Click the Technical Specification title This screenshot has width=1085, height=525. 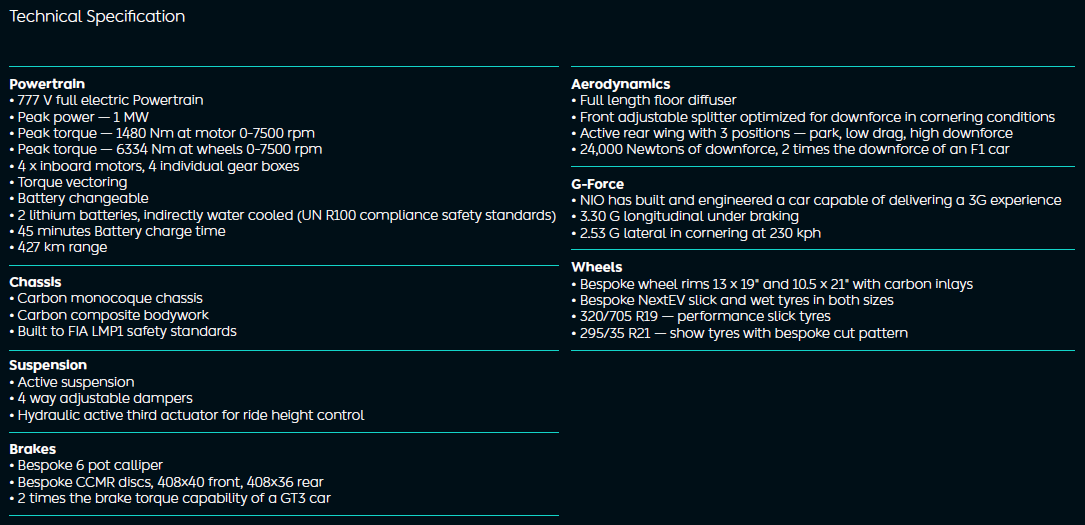pos(97,17)
